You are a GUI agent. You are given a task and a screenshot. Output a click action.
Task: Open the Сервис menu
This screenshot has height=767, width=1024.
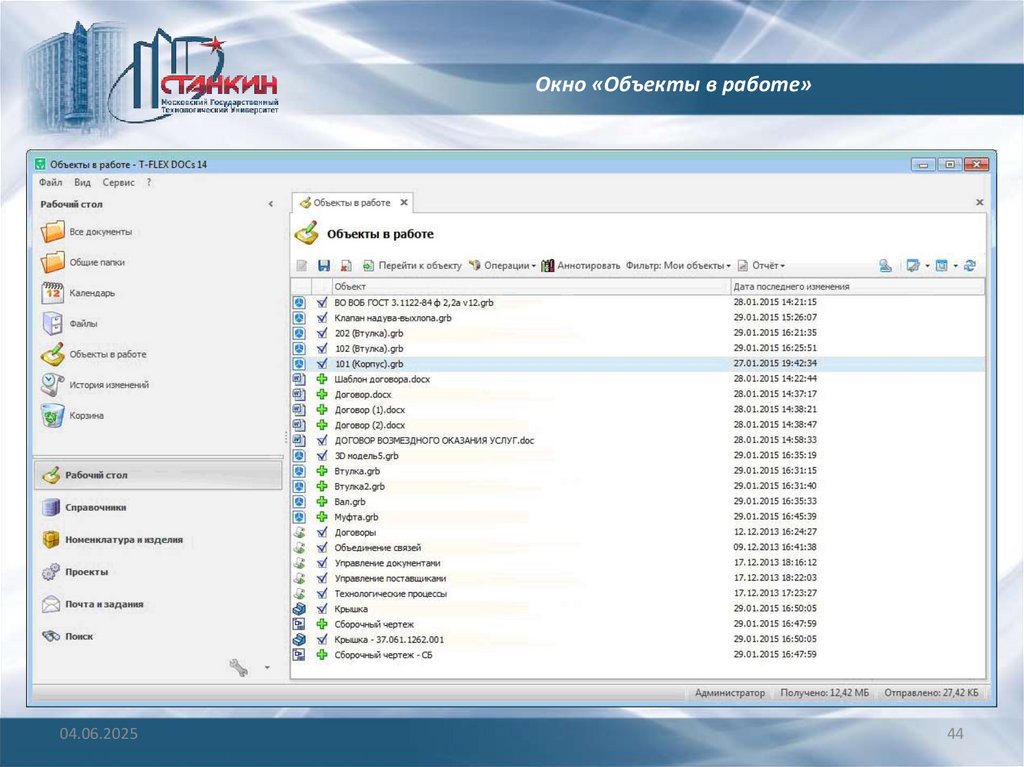click(x=118, y=183)
